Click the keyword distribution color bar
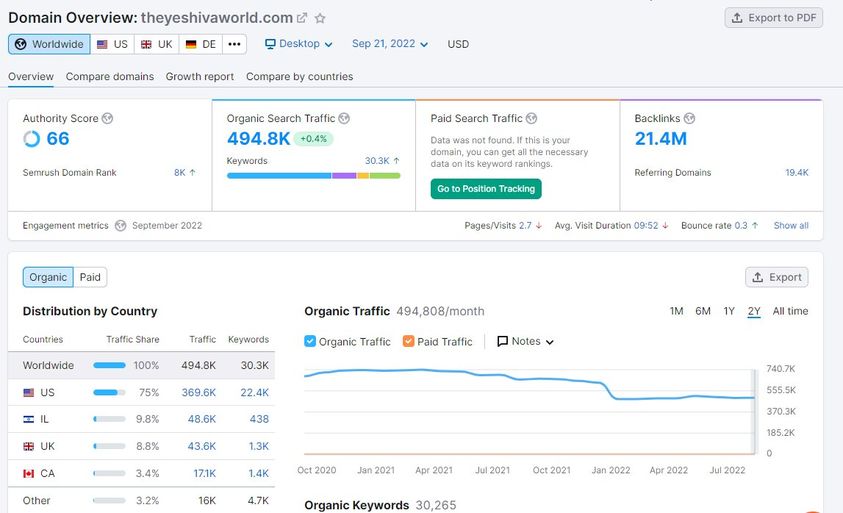Image resolution: width=843 pixels, height=513 pixels. [313, 176]
